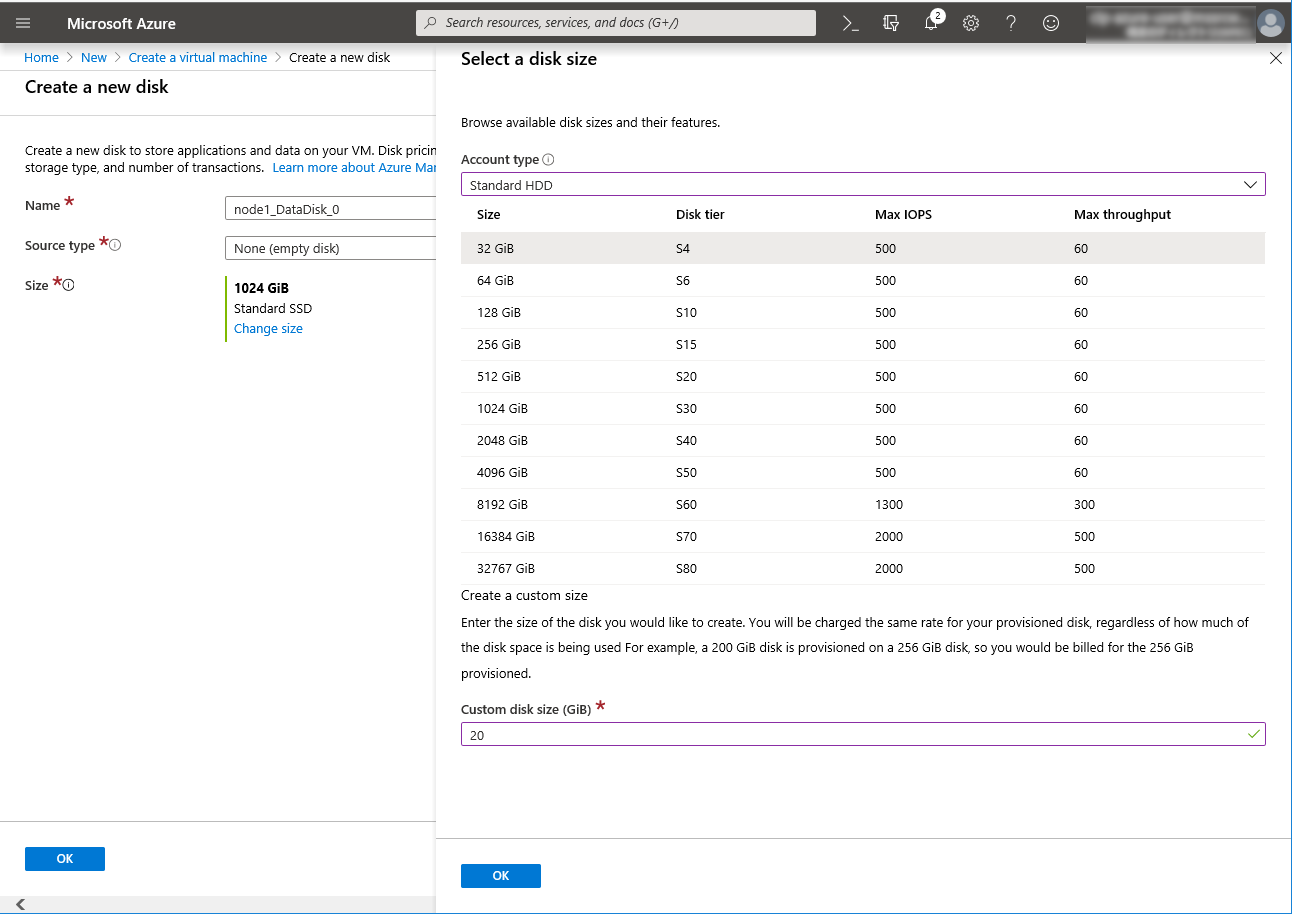
Task: Choose the 1024 GiB S30 disk row
Action: (x=862, y=408)
